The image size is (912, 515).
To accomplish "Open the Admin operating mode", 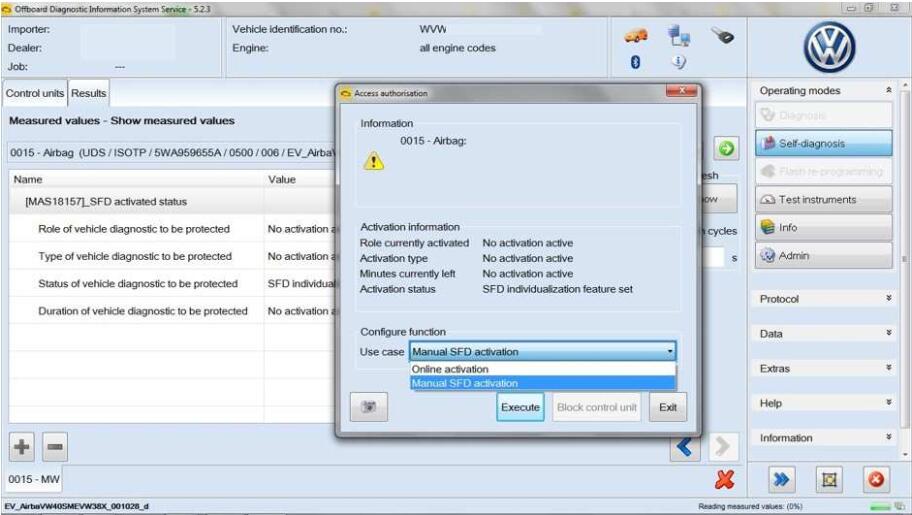I will 824,255.
